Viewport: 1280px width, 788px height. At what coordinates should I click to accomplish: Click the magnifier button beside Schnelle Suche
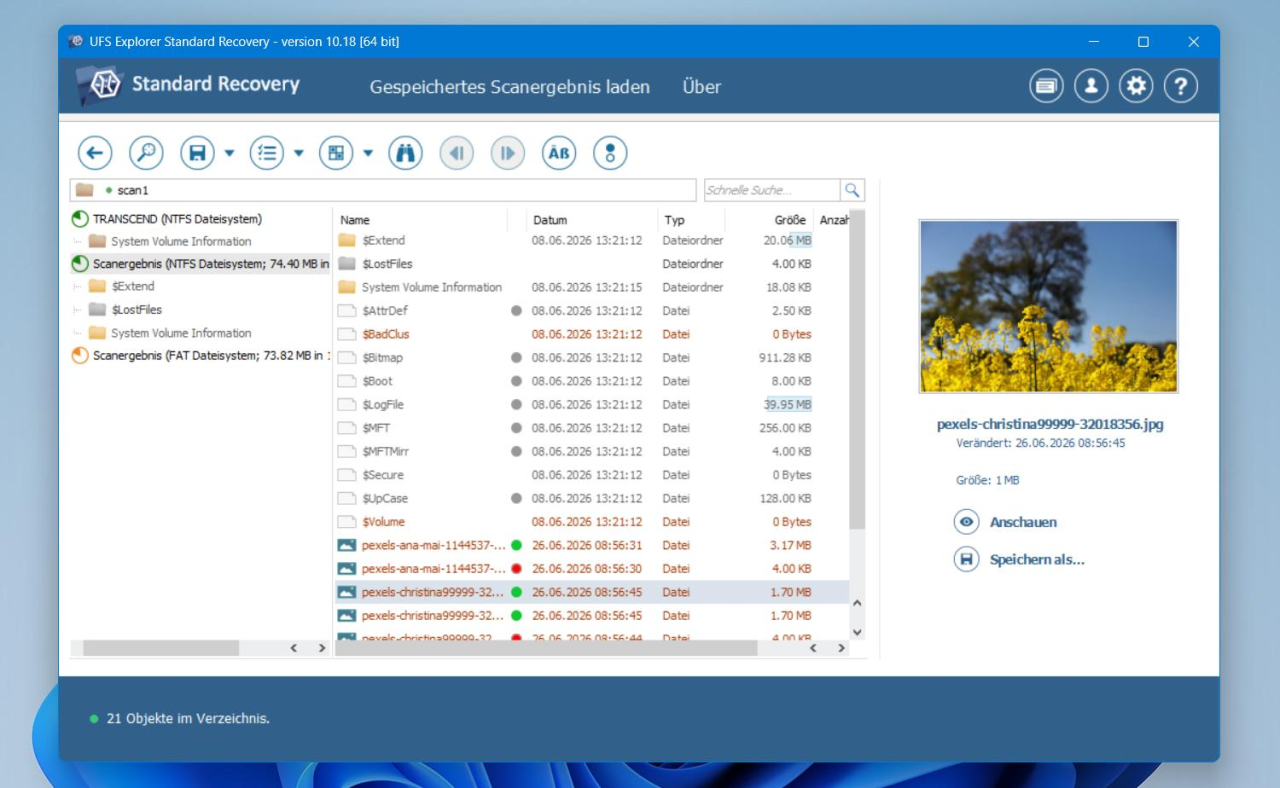pos(852,190)
